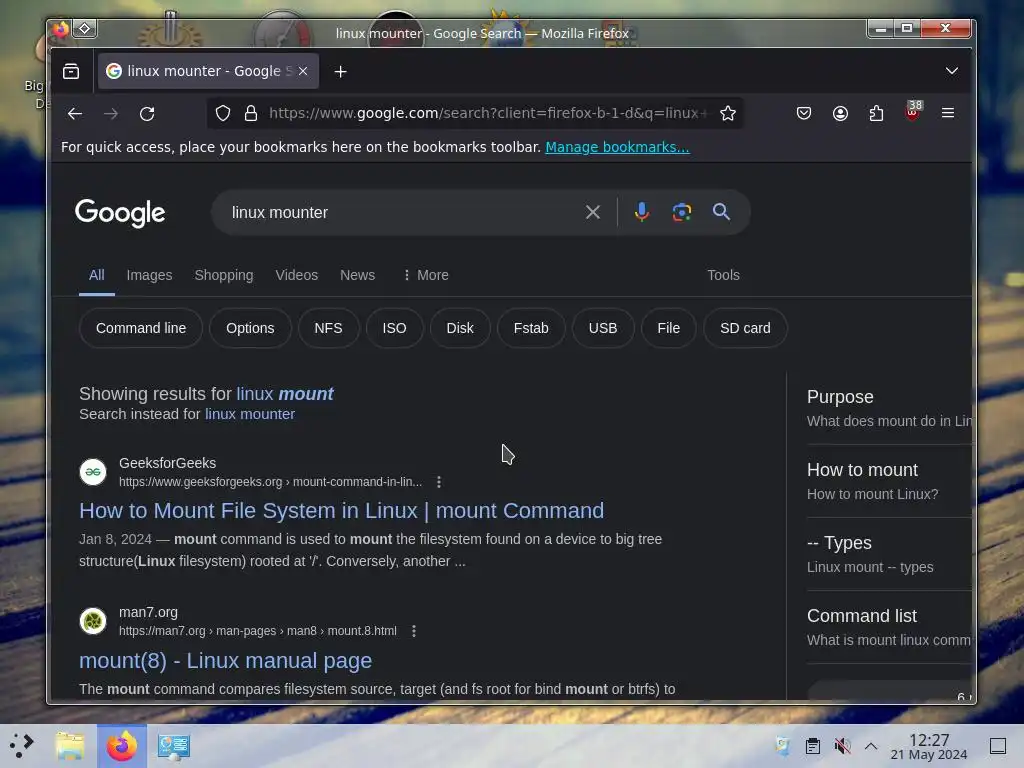Viewport: 1024px width, 768px height.
Task: Submit the search with the magnifier icon
Action: pos(721,212)
